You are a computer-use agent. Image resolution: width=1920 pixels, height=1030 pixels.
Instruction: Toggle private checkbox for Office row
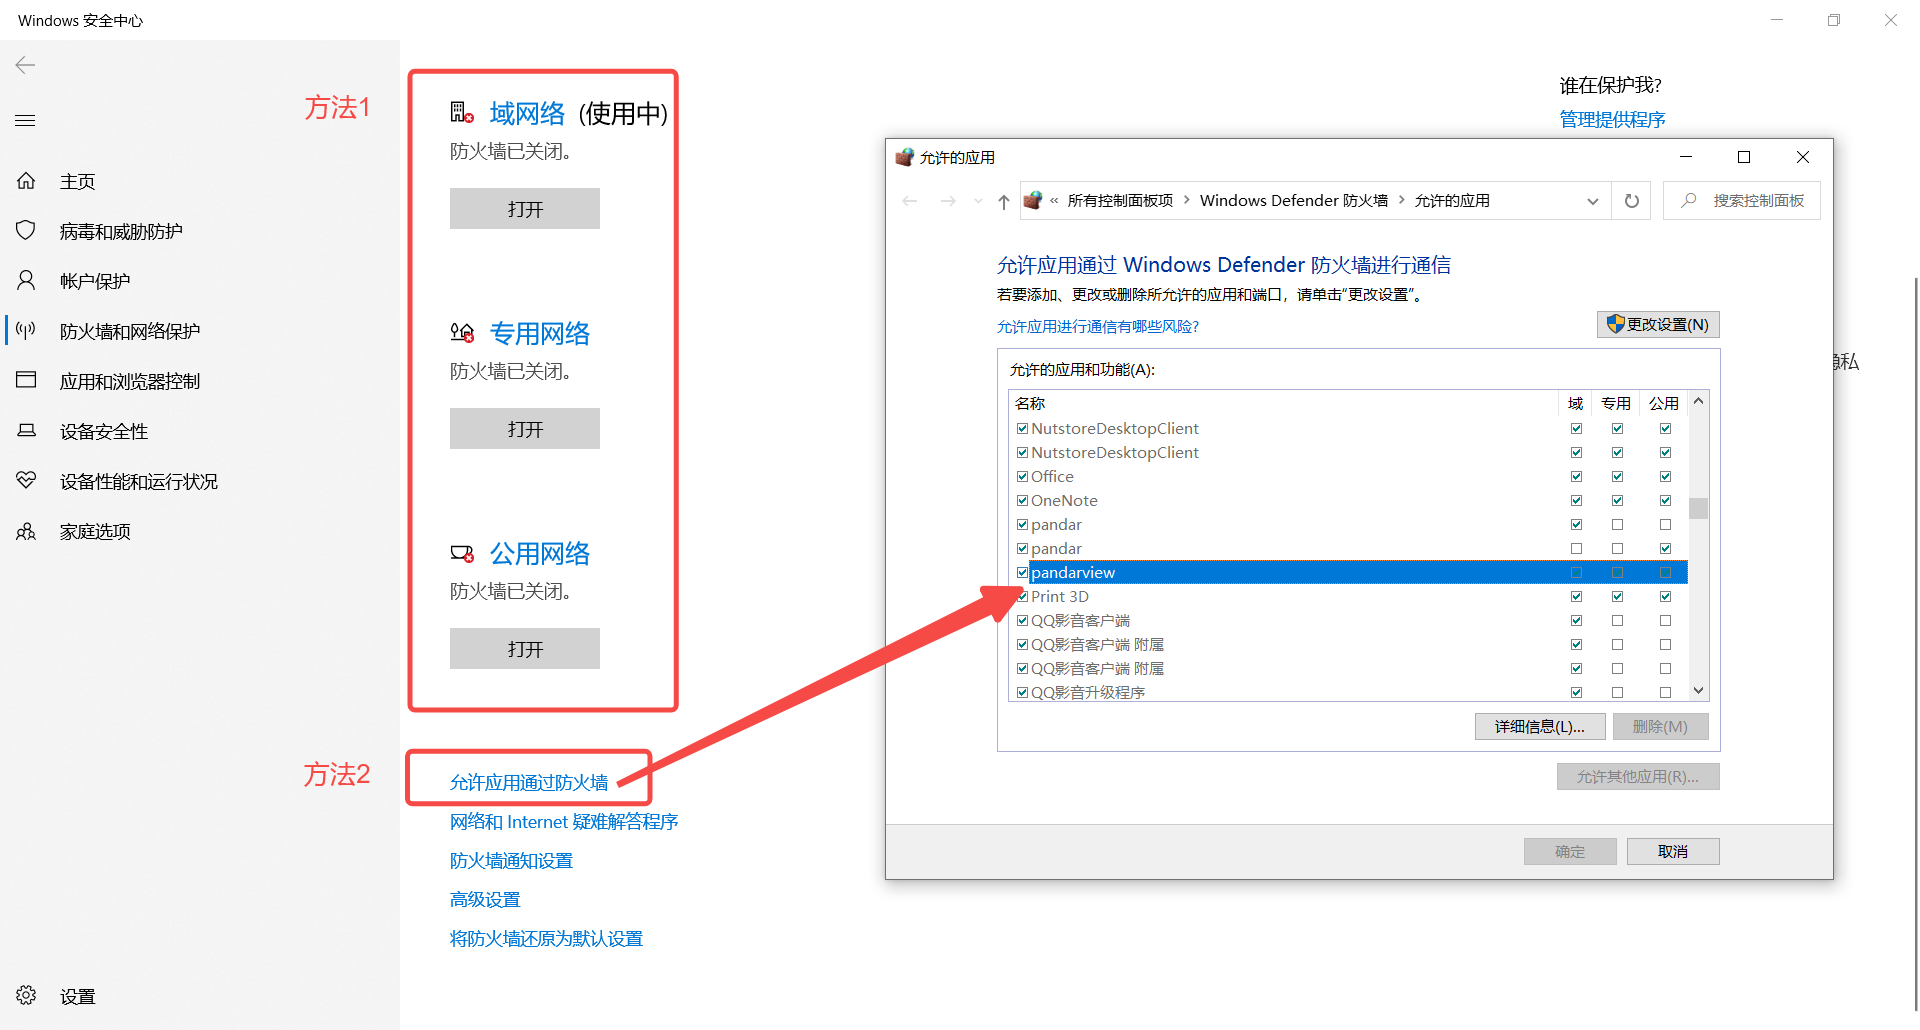point(1617,477)
